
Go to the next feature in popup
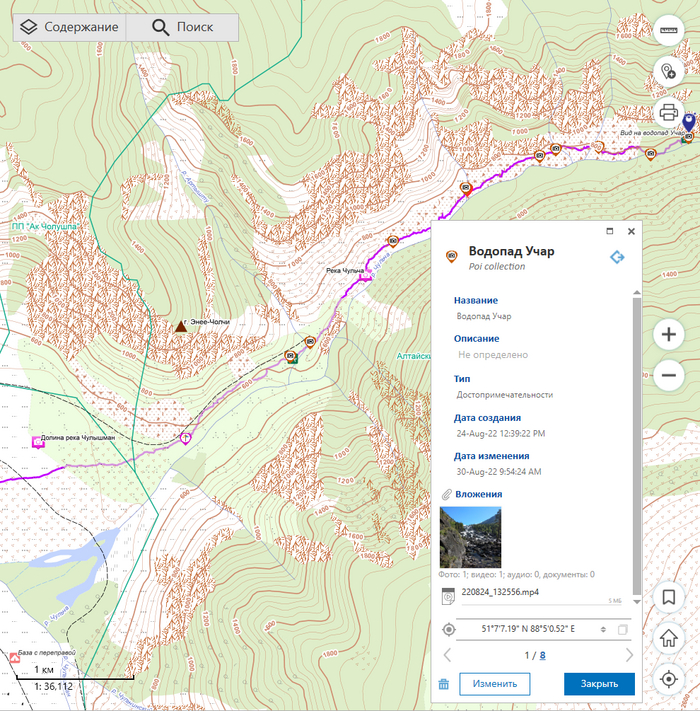coord(629,656)
